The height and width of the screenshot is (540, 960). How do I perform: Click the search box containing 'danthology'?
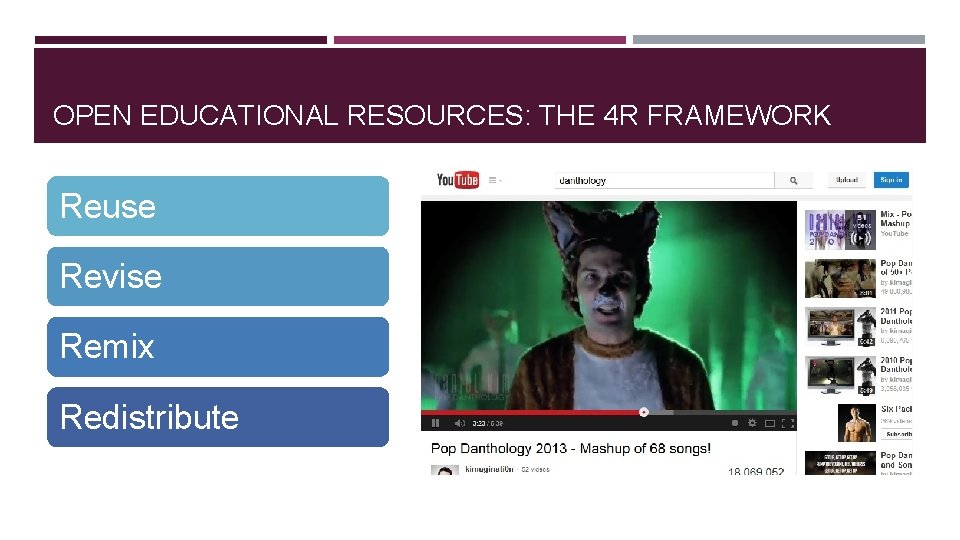pos(664,181)
